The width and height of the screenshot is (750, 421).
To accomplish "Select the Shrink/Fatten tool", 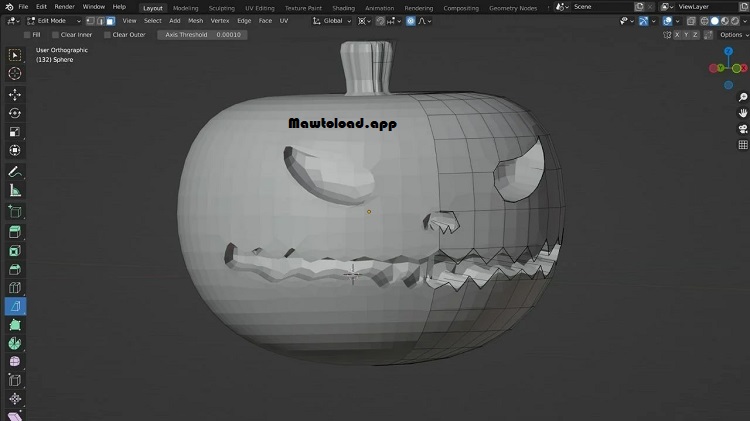I will (x=15, y=399).
